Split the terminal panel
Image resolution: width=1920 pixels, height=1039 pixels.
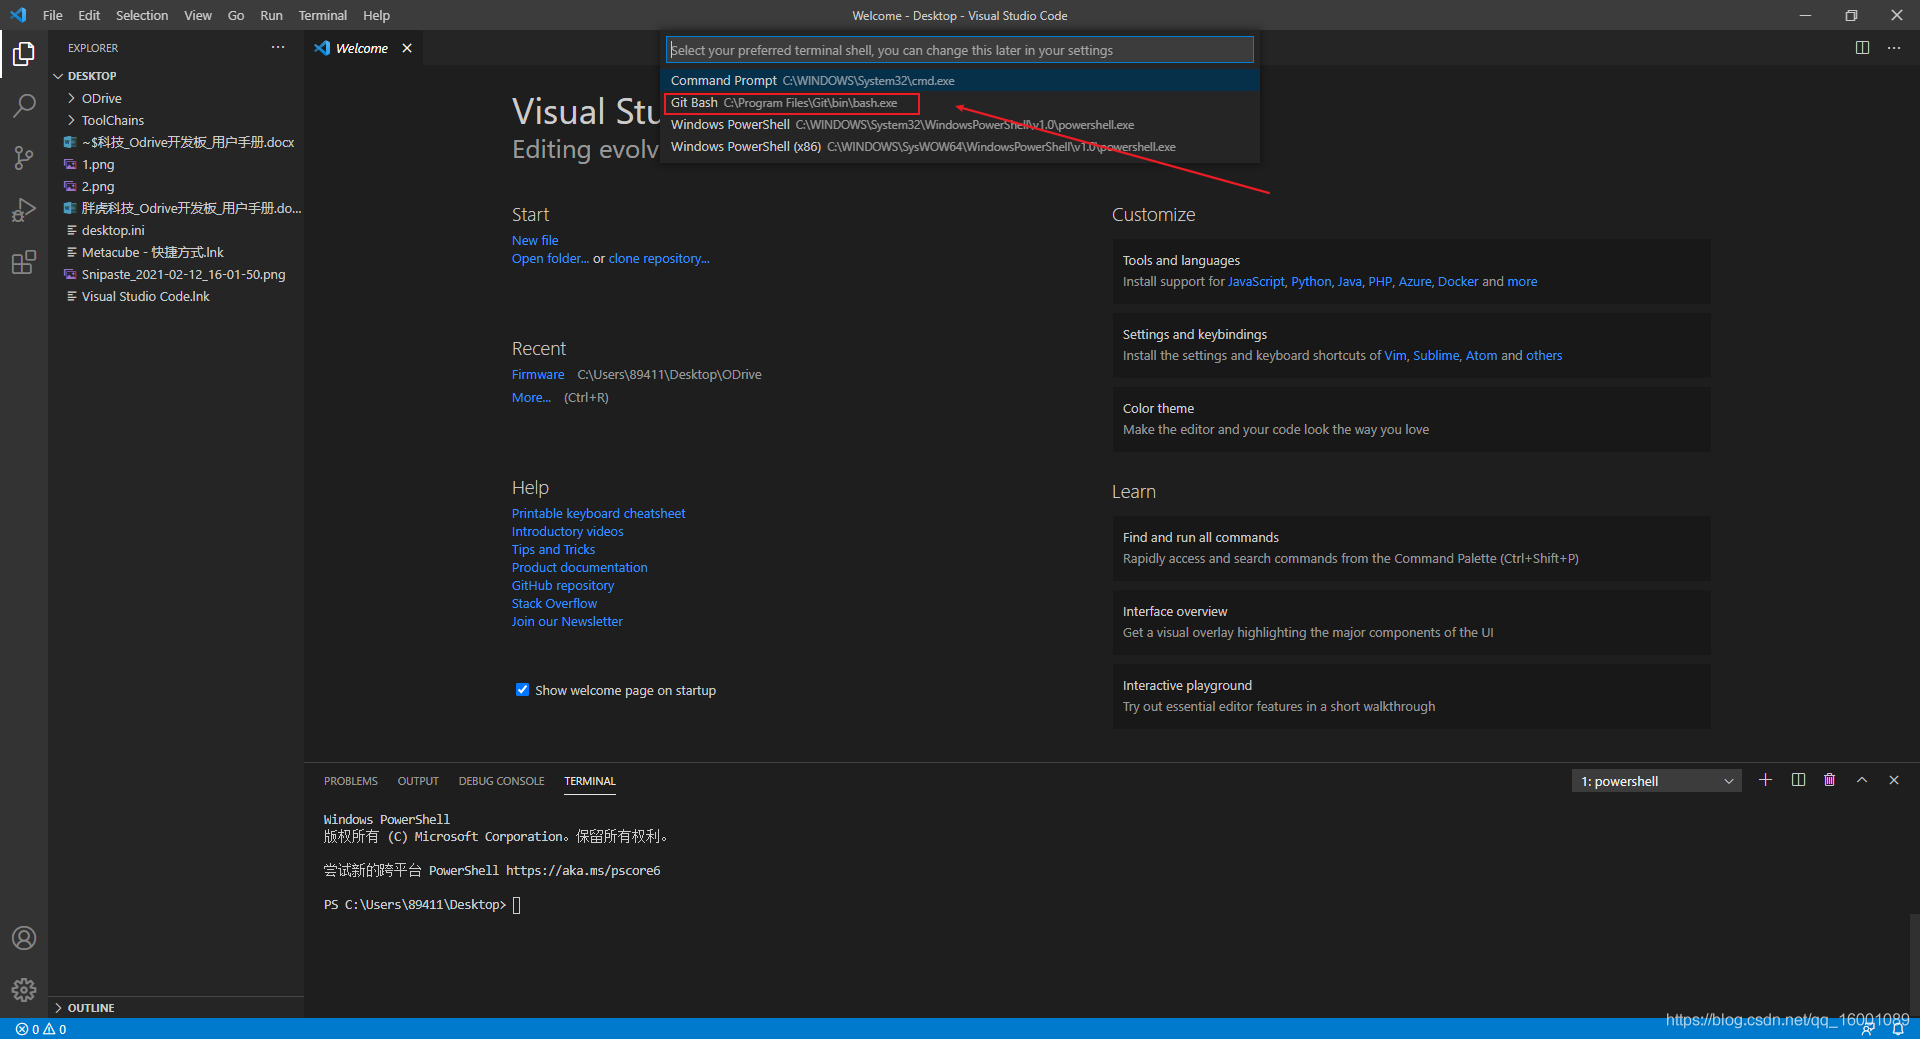[1798, 780]
